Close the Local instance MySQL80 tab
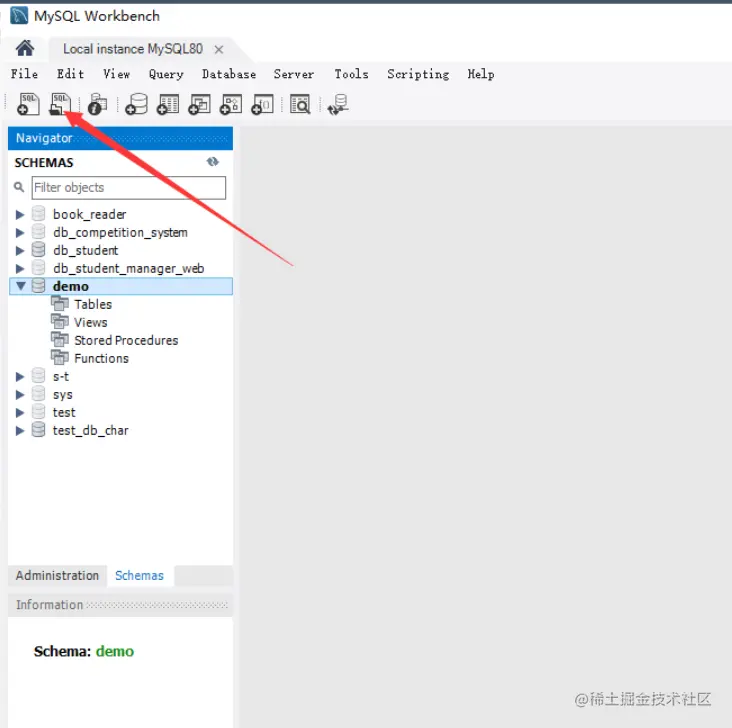Screen dimensions: 732x728 [218, 49]
